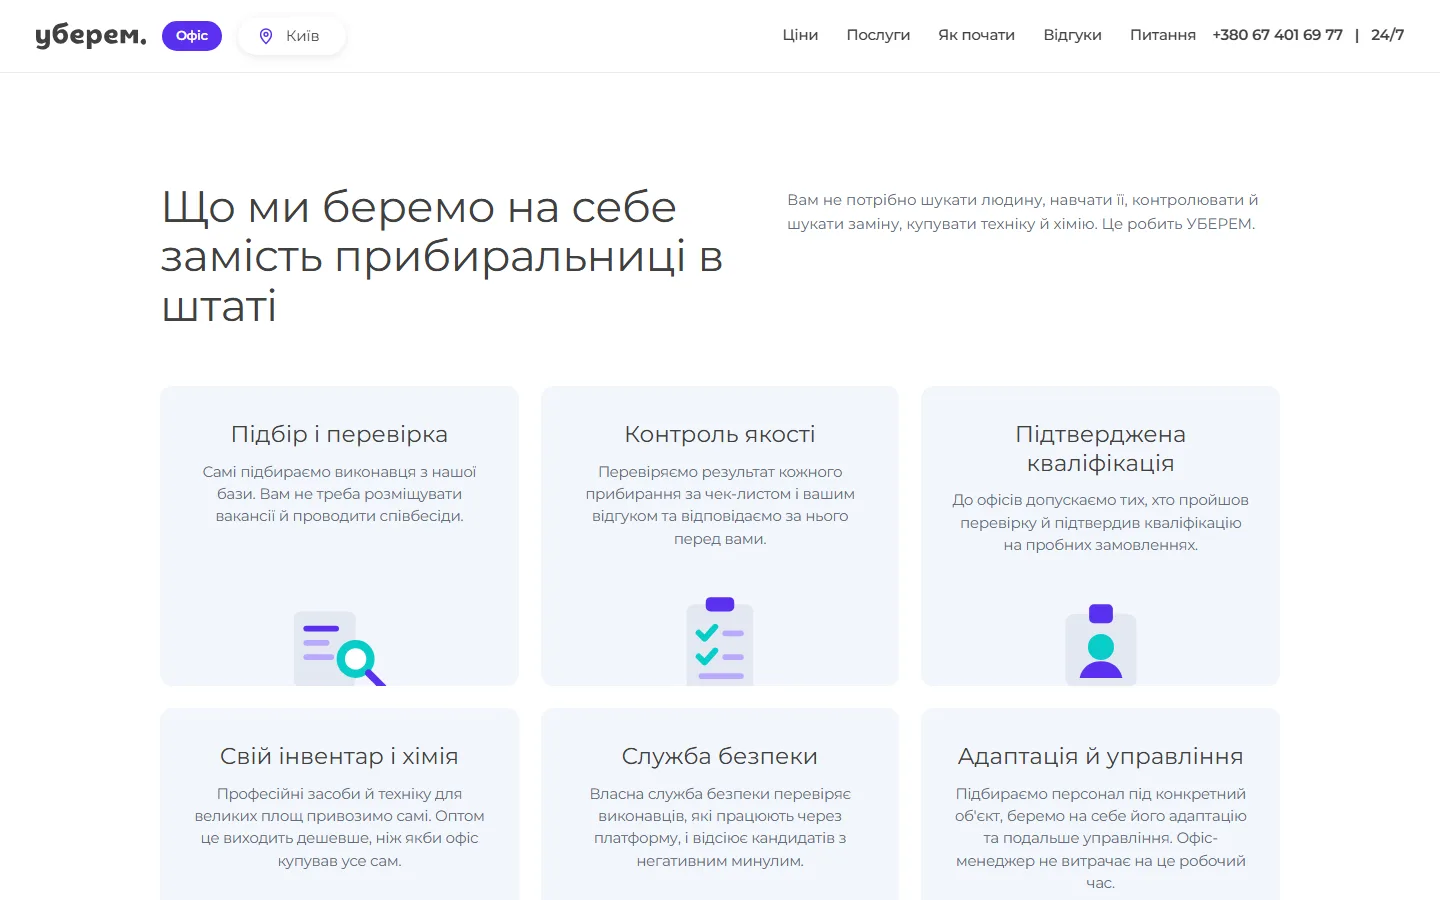1440x900 pixels.
Task: Click the Підбір і перевірка card title
Action: 339,434
